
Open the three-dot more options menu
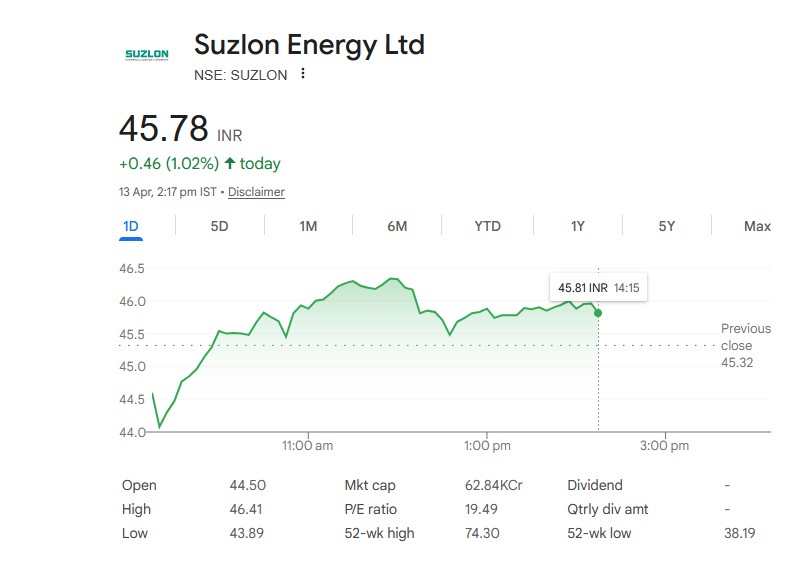click(x=304, y=74)
